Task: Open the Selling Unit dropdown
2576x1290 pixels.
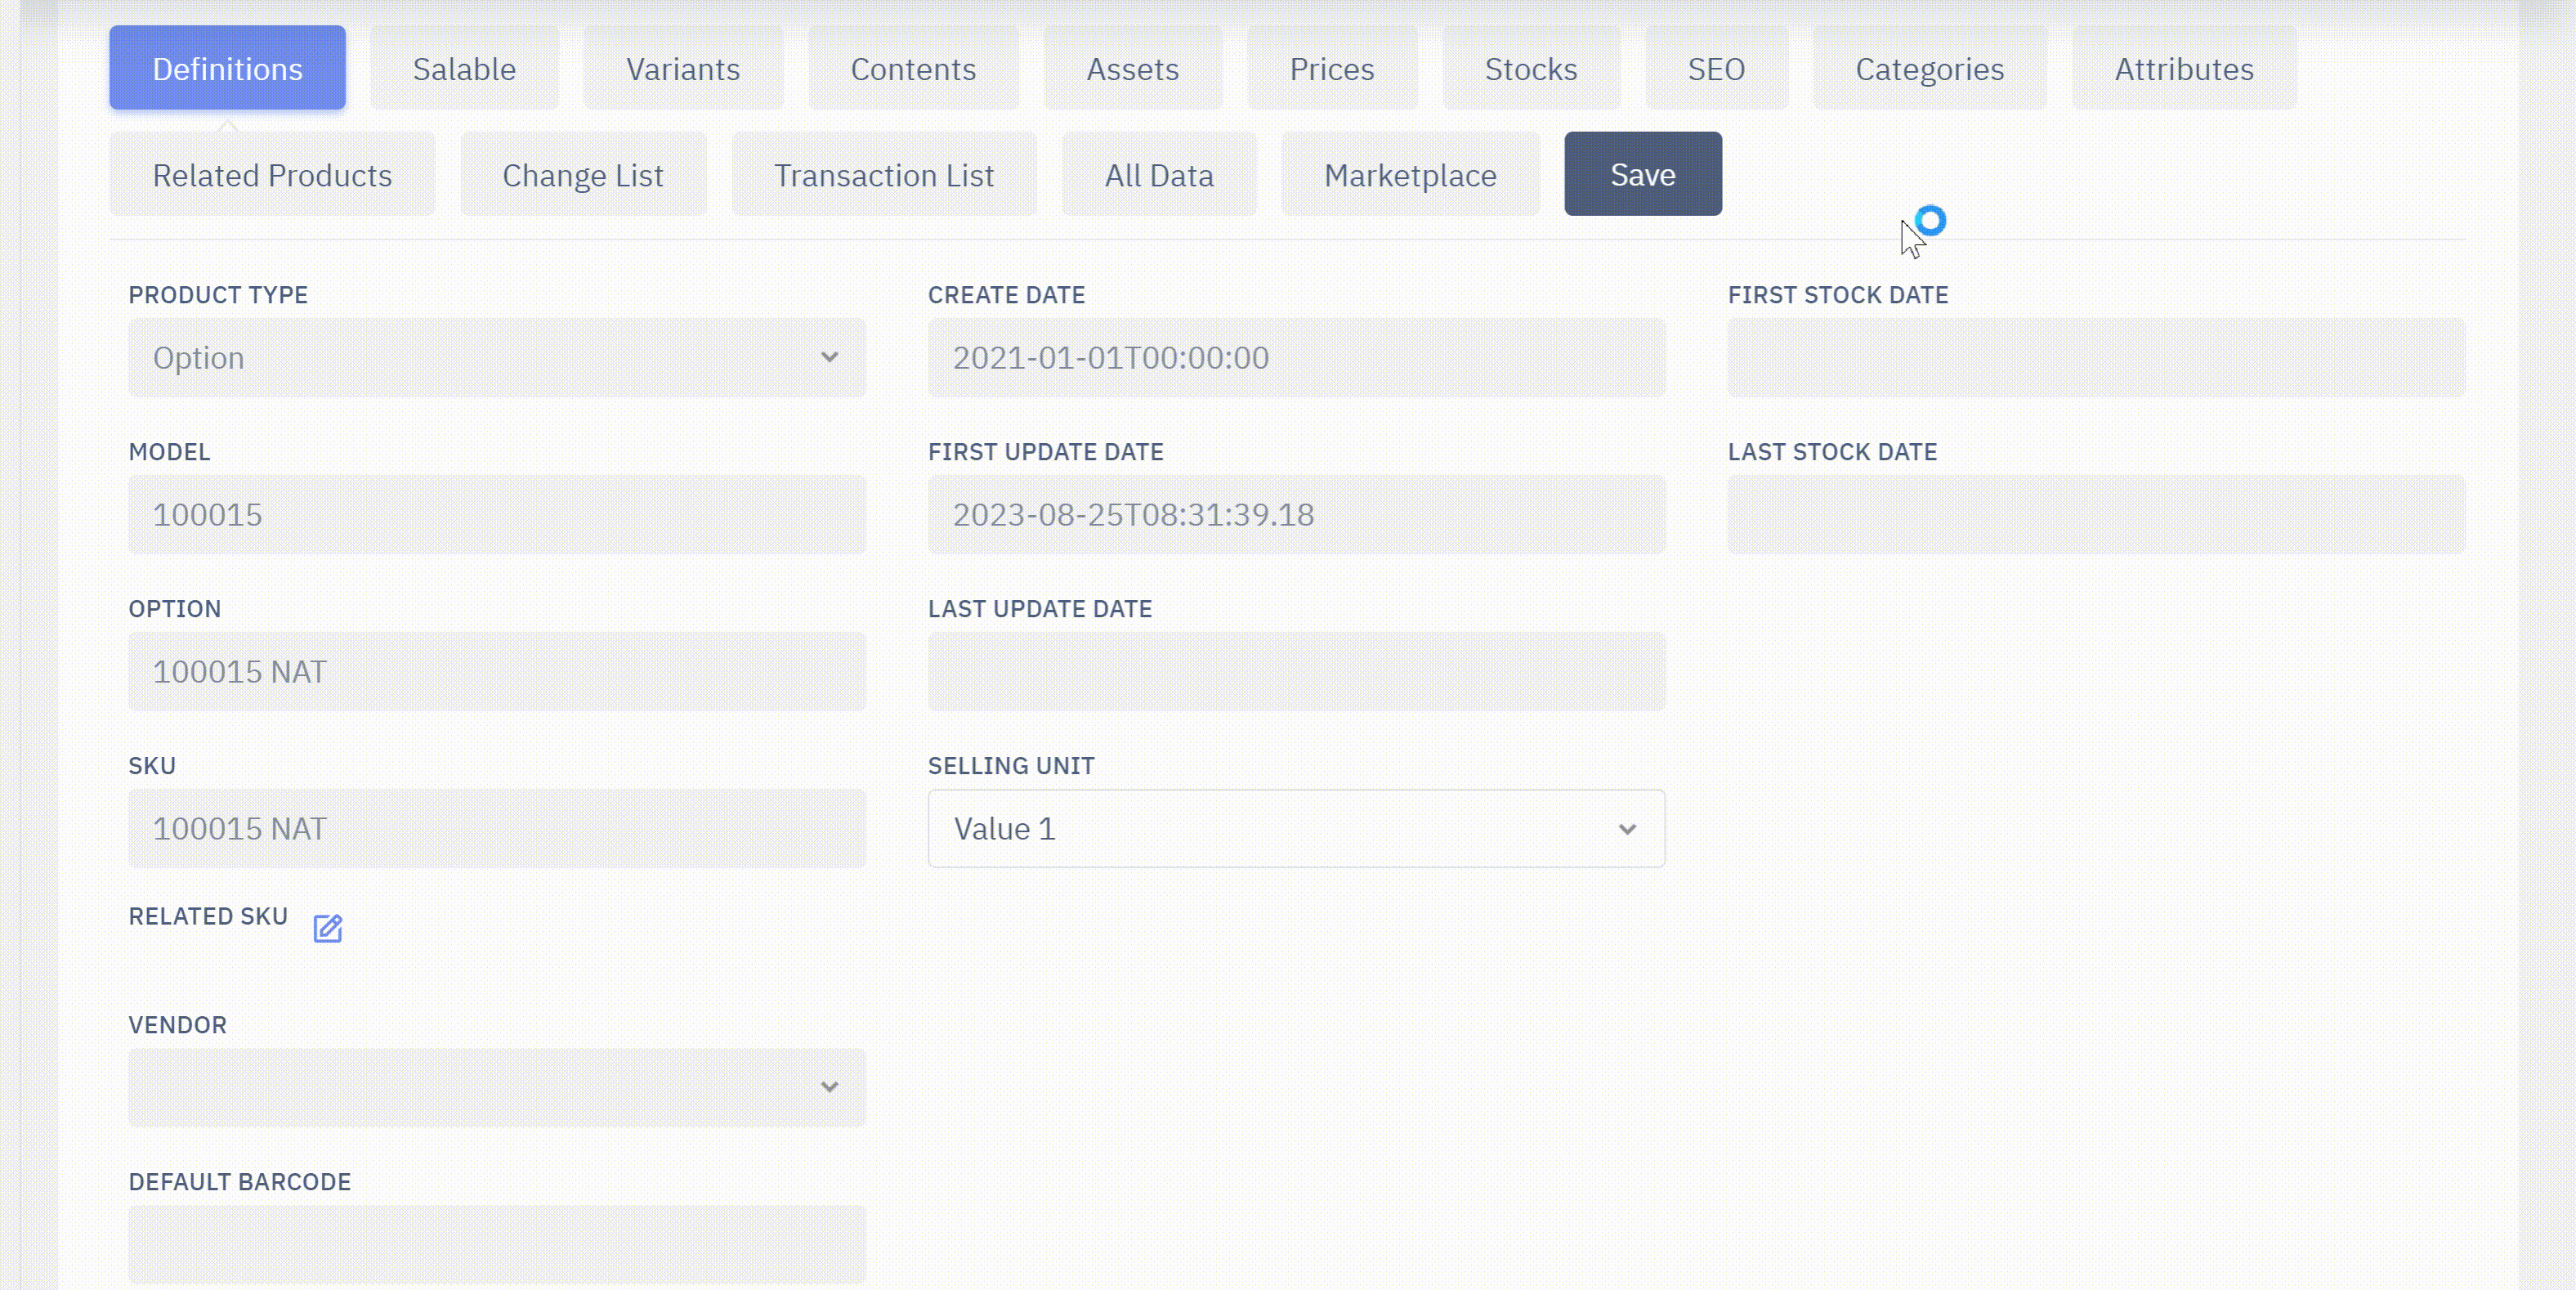Action: [1296, 828]
